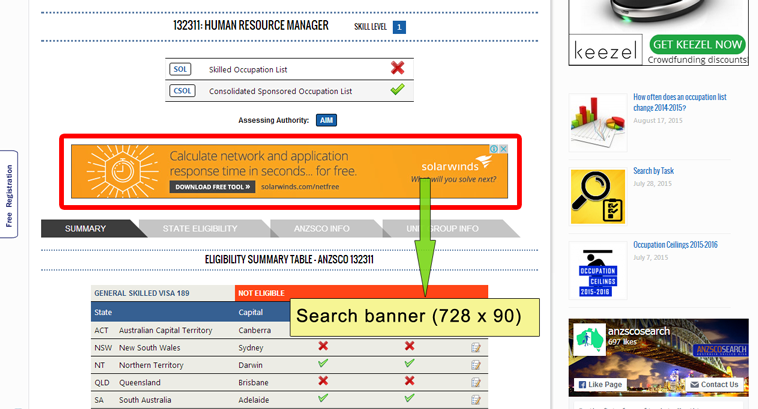Click the 'Brisbane' capital cell
The height and width of the screenshot is (409, 758).
pos(253,382)
